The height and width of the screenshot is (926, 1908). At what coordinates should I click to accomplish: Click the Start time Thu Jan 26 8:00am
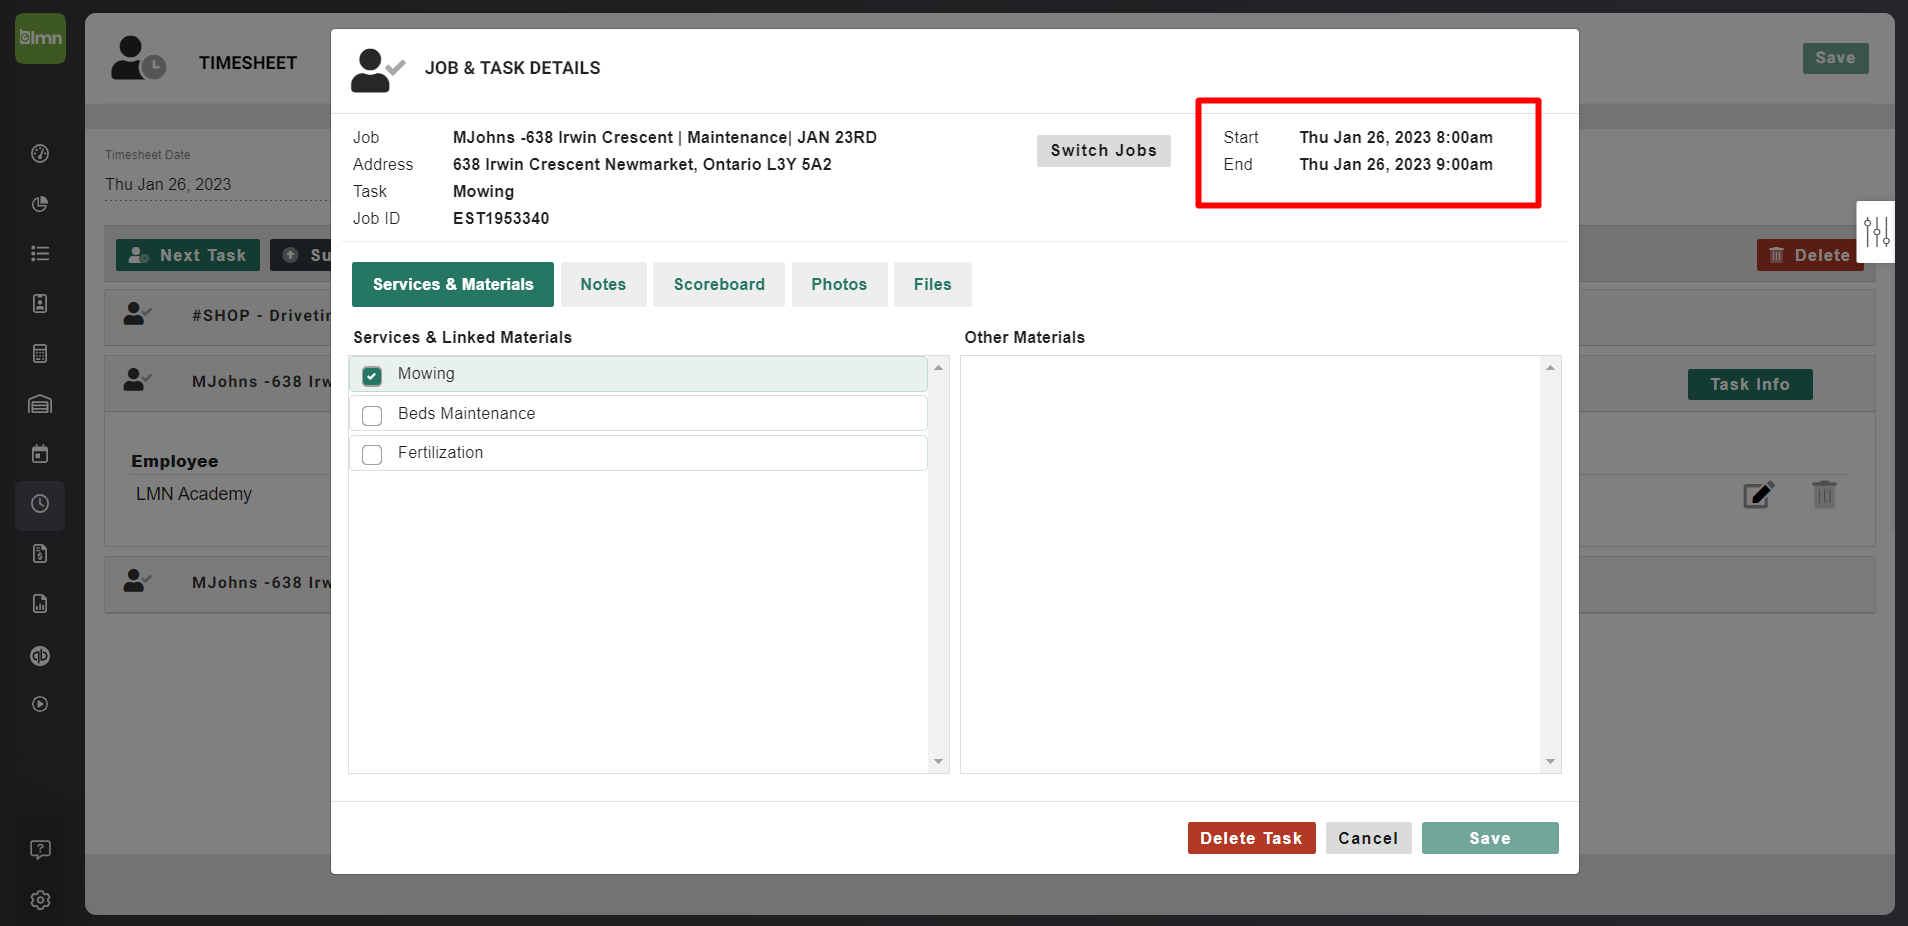click(x=1396, y=137)
